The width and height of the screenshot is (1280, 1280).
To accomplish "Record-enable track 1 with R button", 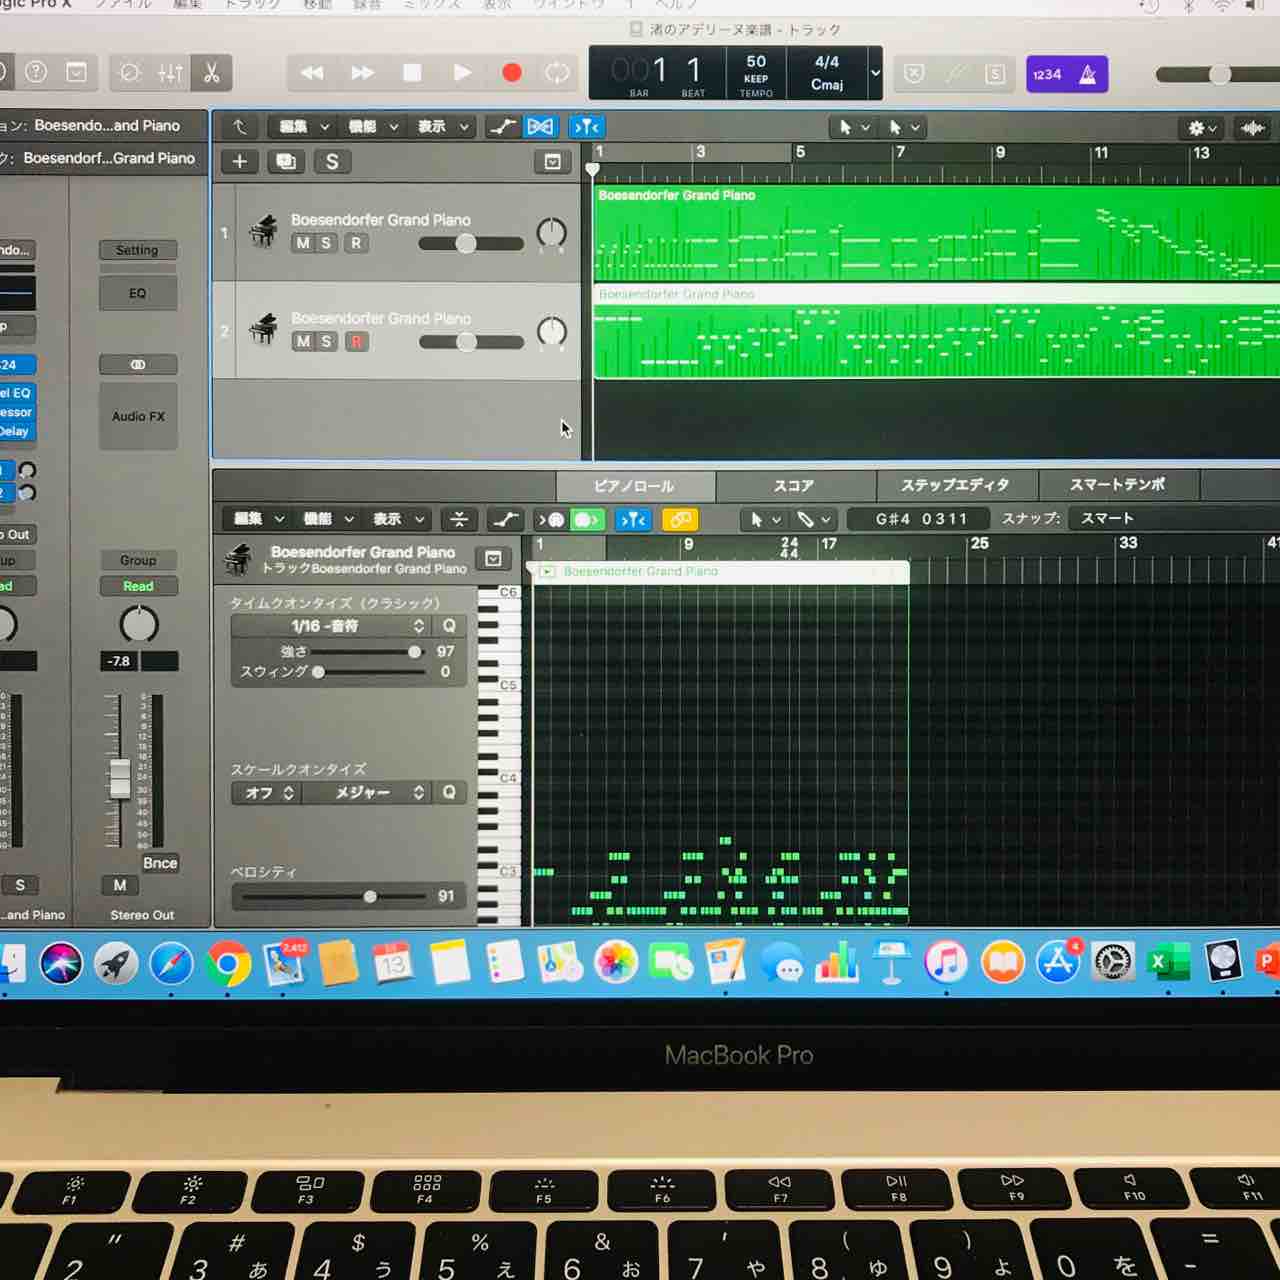I will coord(356,243).
